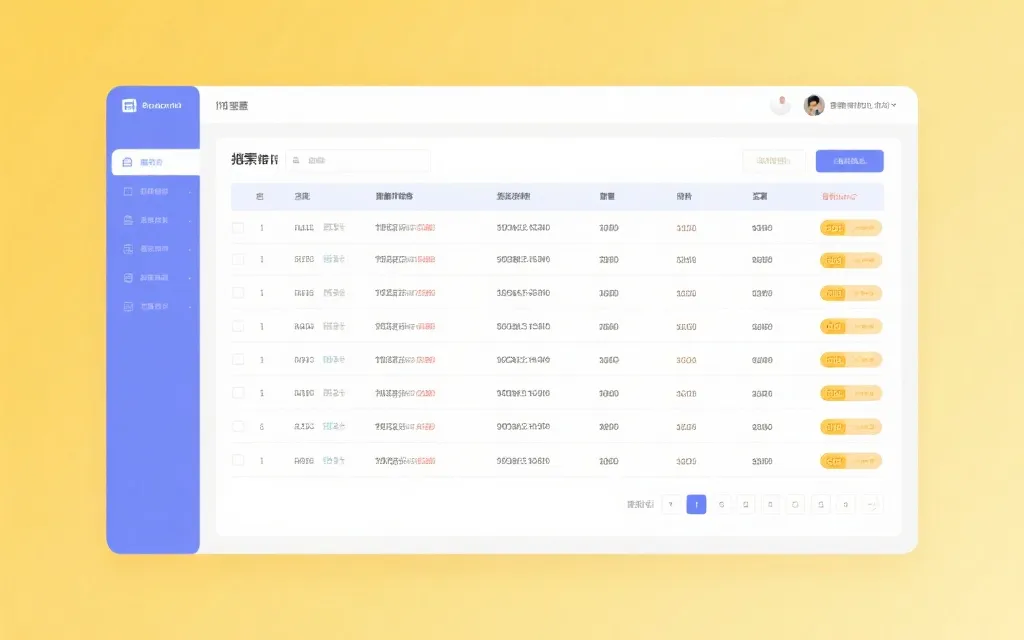1024x640 pixels.
Task: Click the search magnifier icon inside the search field
Action: (297, 160)
